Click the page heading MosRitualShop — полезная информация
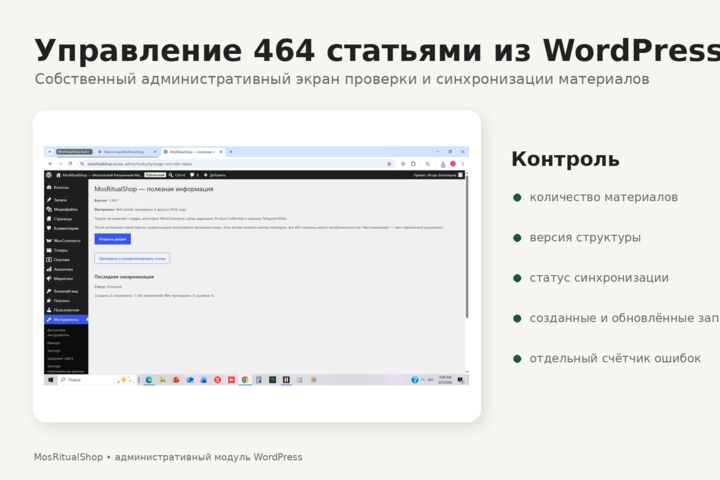Image resolution: width=720 pixels, height=480 pixels. click(x=154, y=189)
